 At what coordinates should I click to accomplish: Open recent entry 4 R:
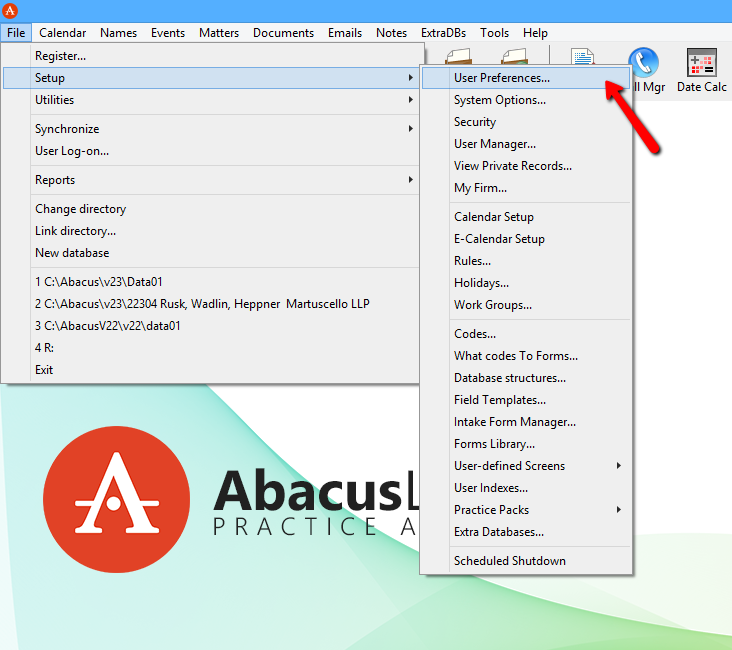tap(211, 348)
